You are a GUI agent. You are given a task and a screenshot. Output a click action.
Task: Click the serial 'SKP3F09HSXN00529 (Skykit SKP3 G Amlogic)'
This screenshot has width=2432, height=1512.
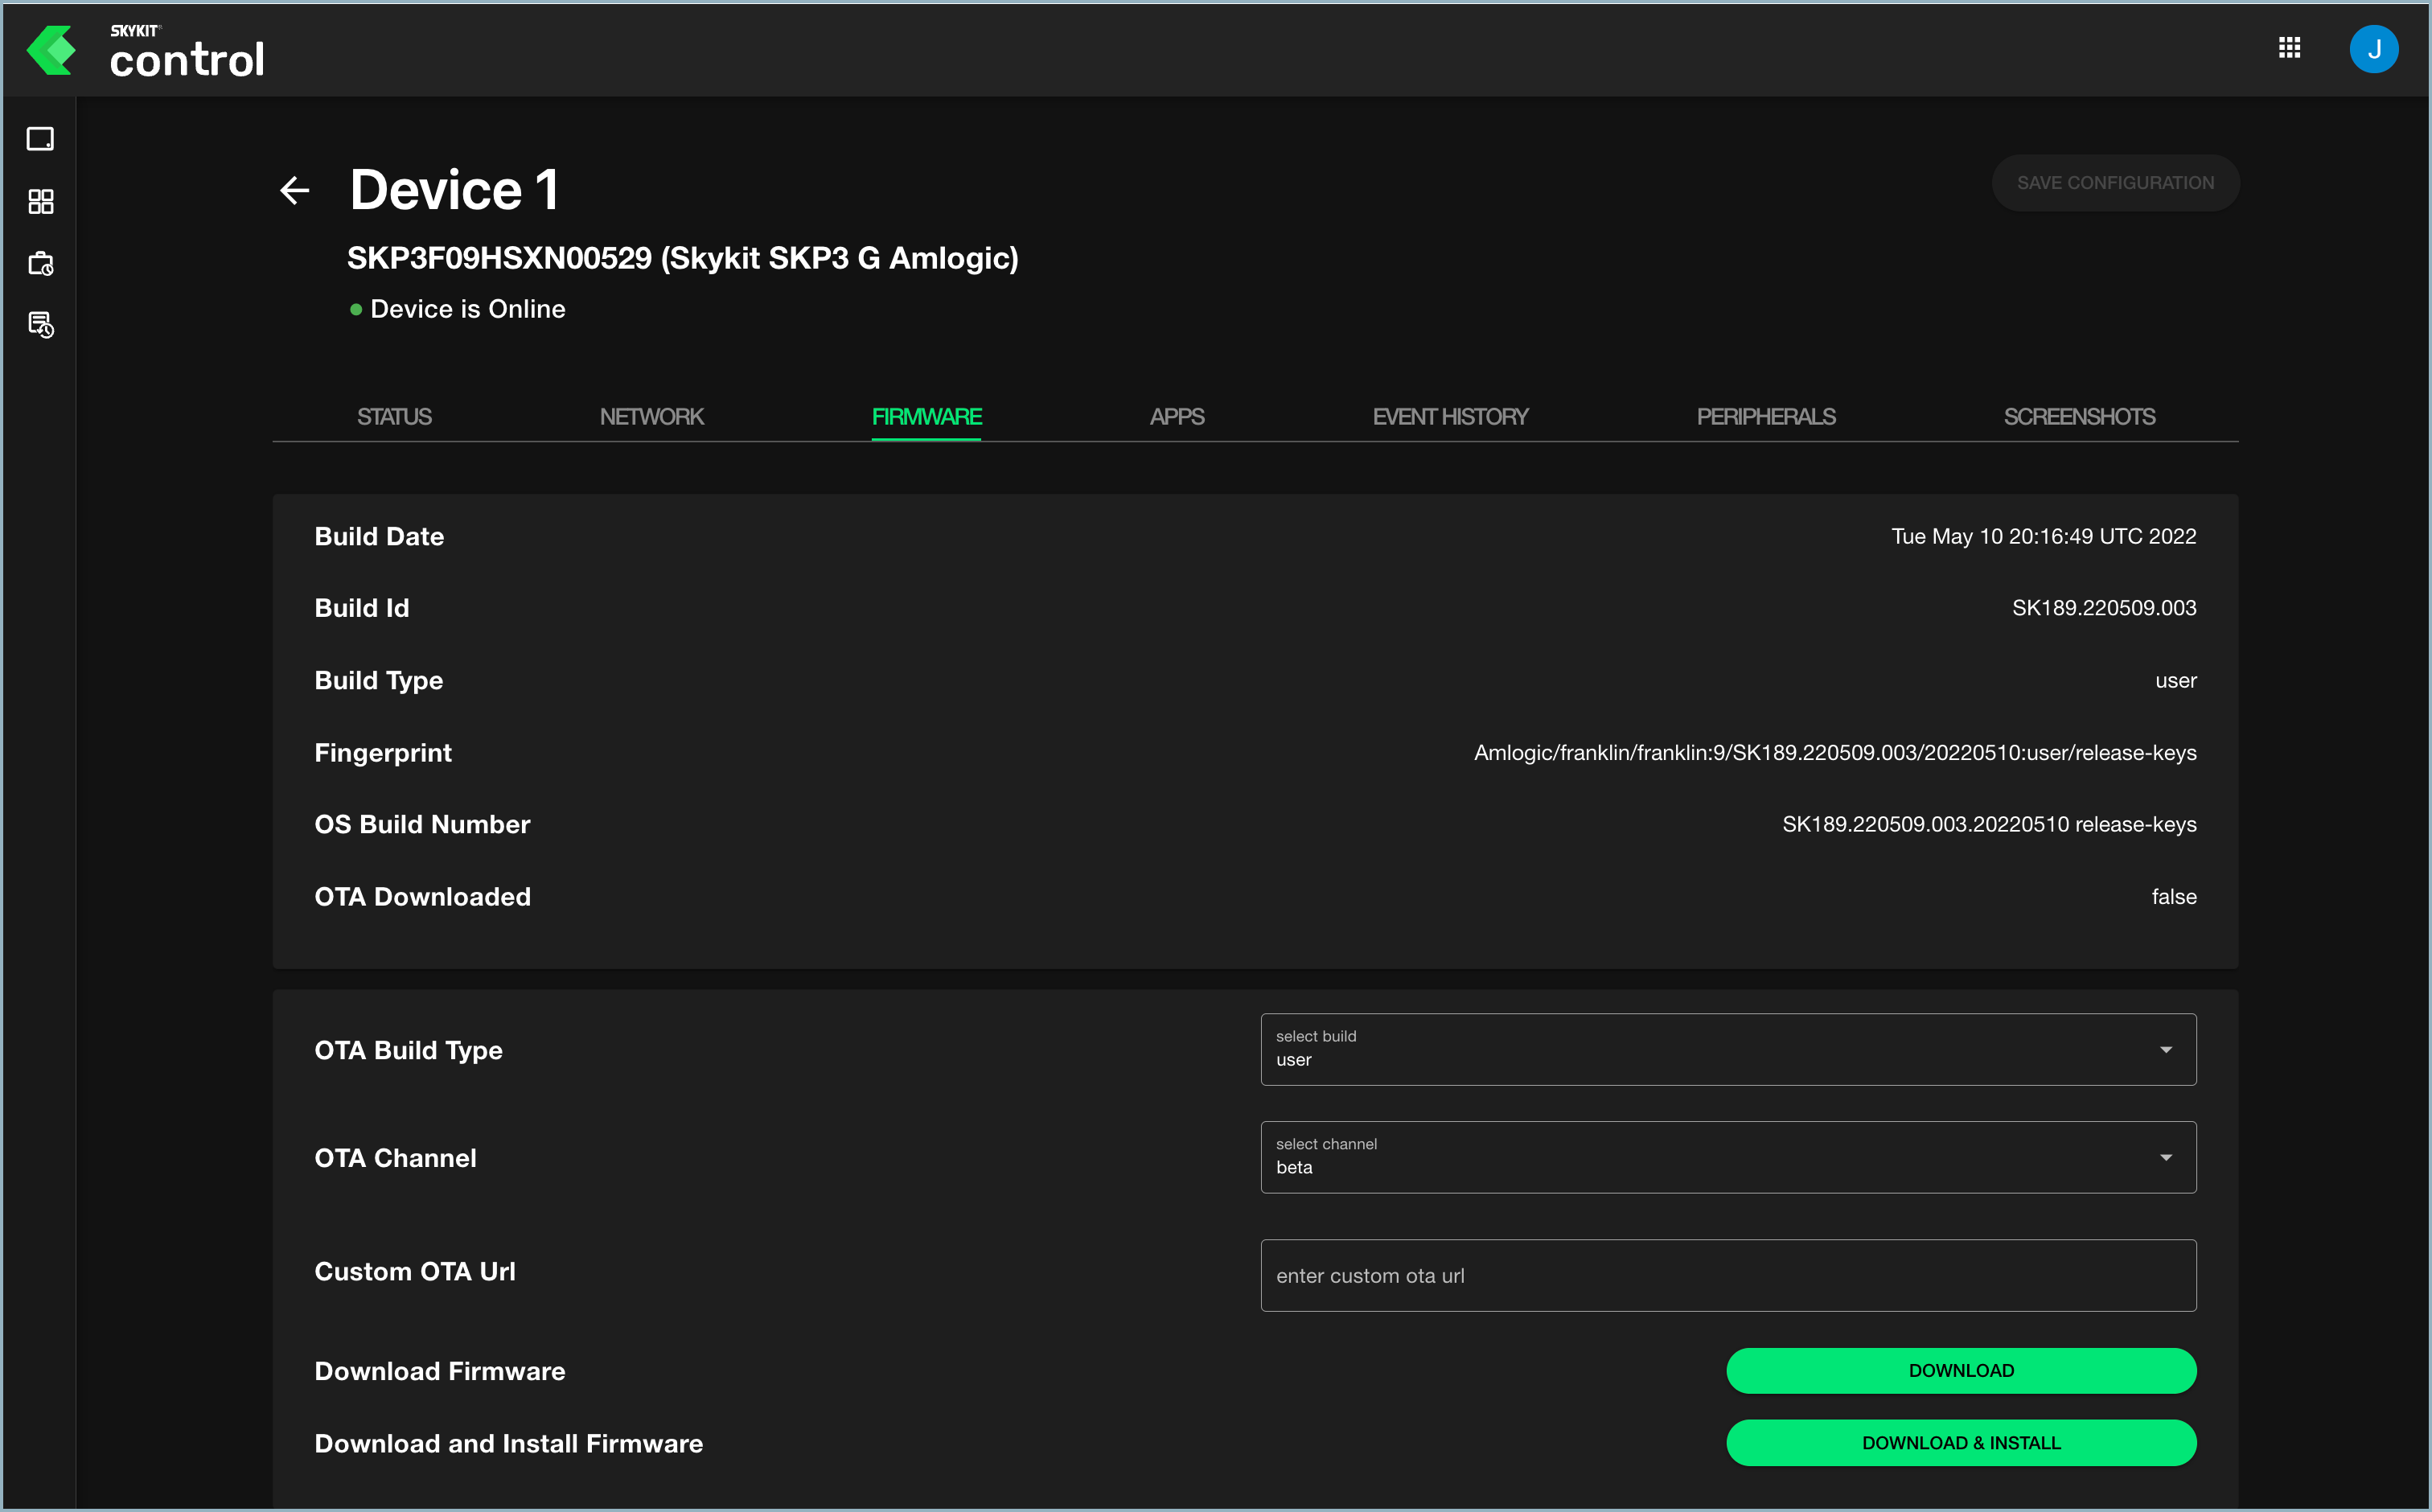click(683, 258)
